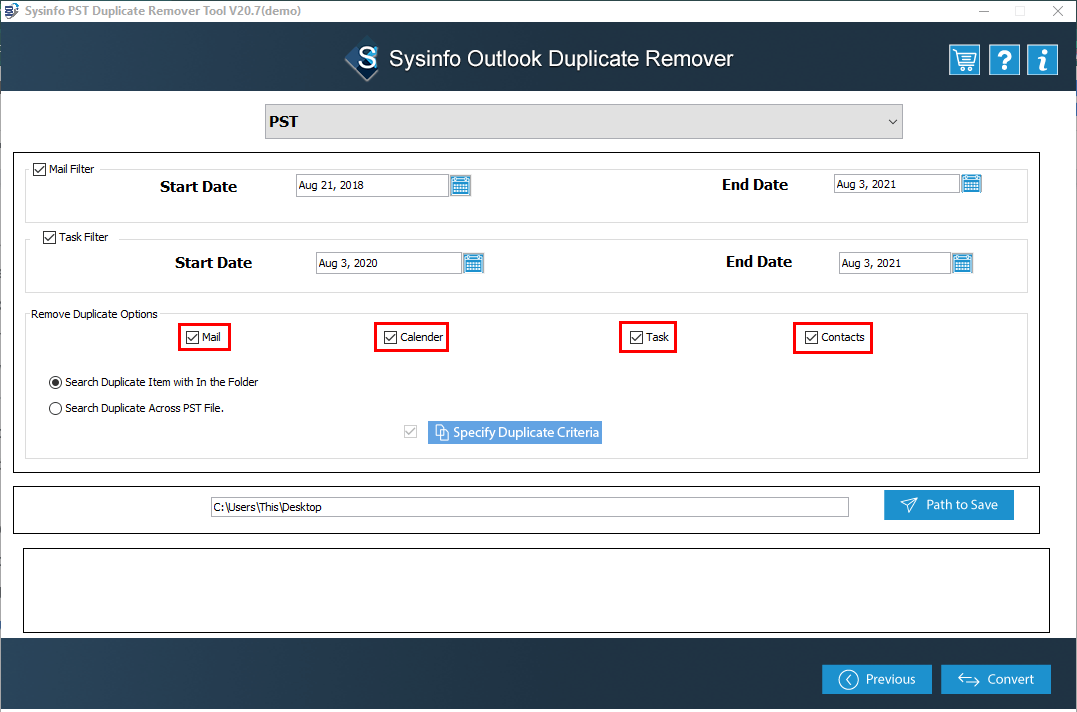The image size is (1077, 712).
Task: Disable the Calender duplicate option
Action: [x=391, y=338]
